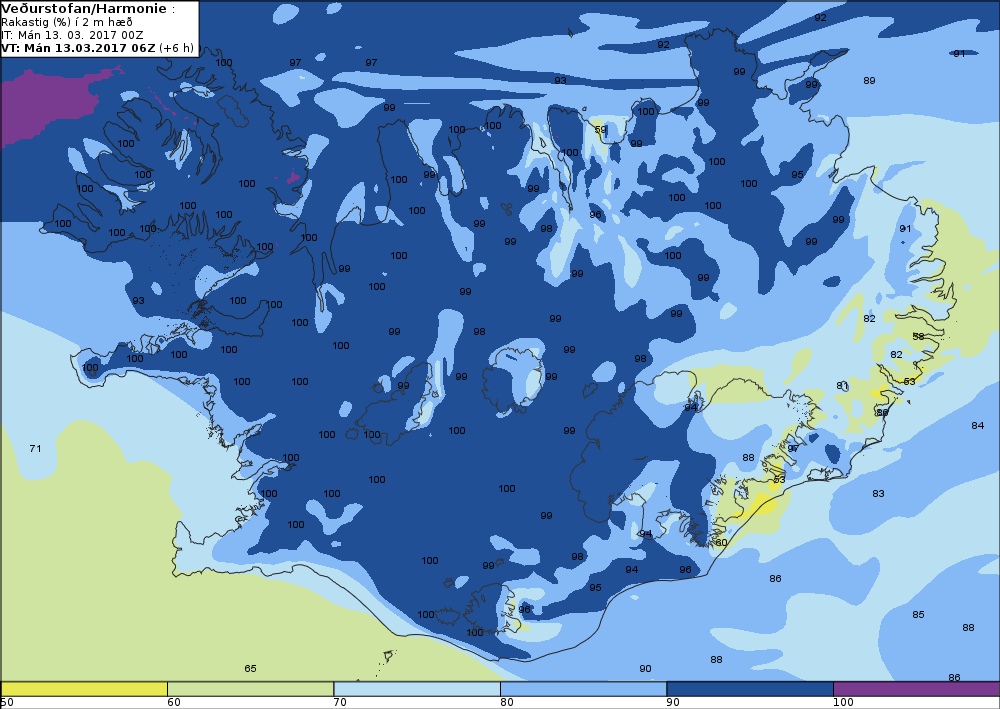Image resolution: width=1000 pixels, height=709 pixels.
Task: Pick the purple legend band above 100
Action: [x=916, y=689]
